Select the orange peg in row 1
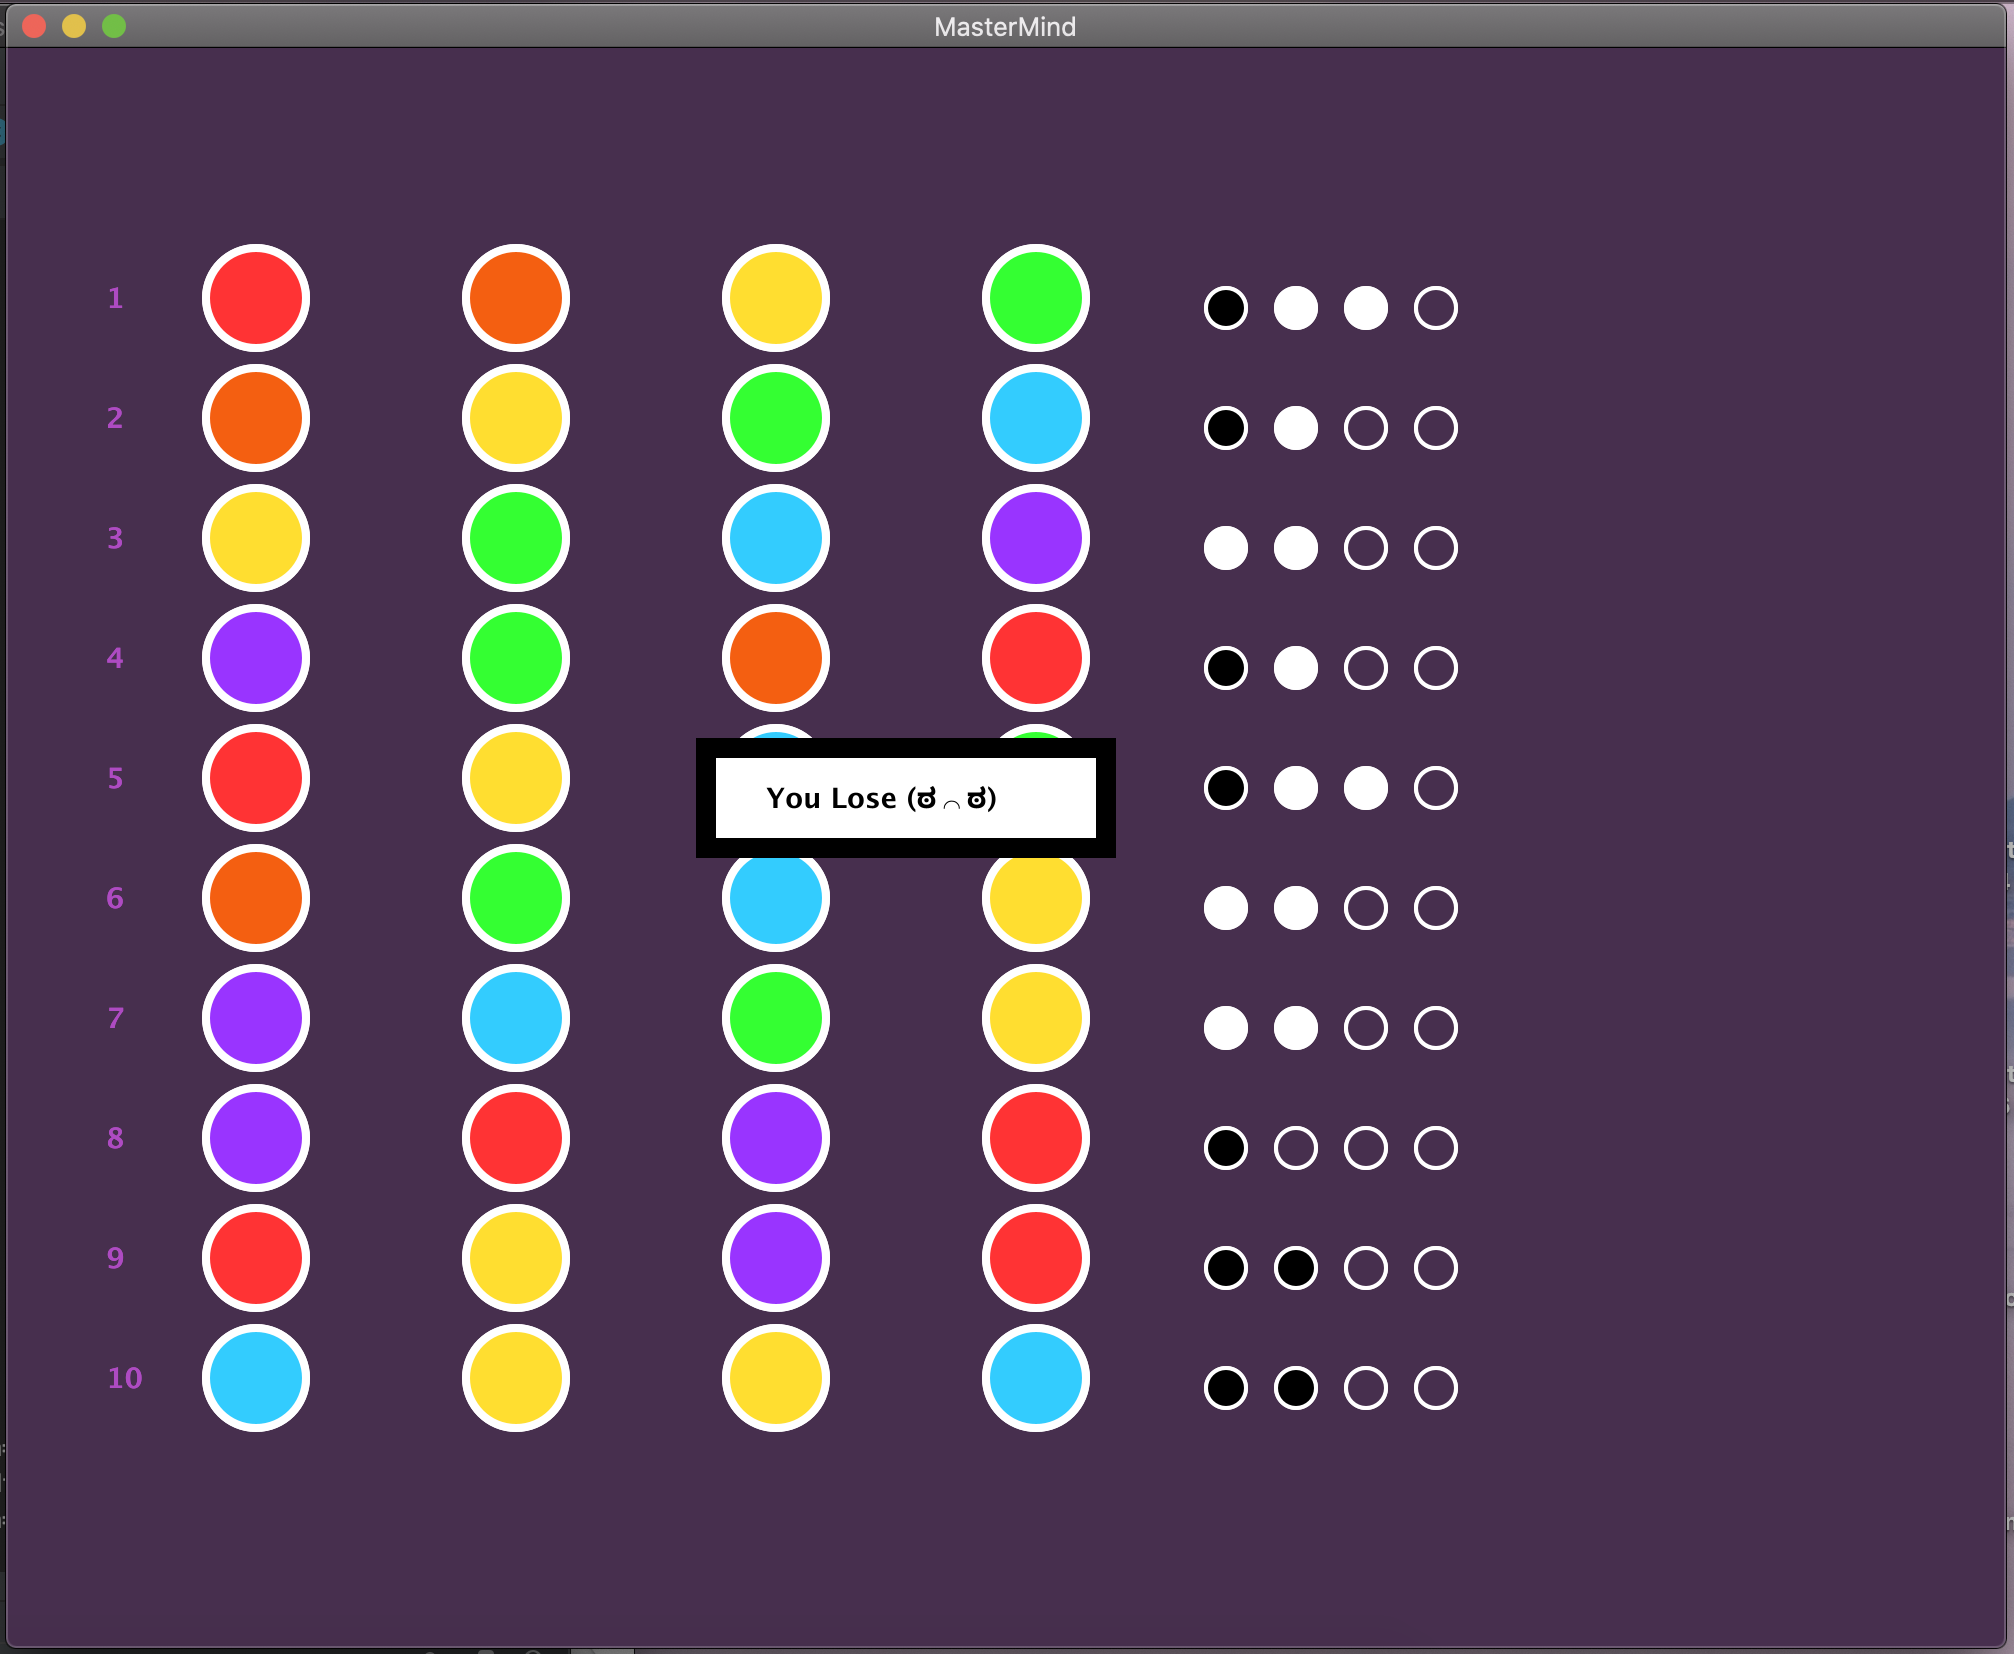Screen dimensions: 2014x1654 point(516,298)
